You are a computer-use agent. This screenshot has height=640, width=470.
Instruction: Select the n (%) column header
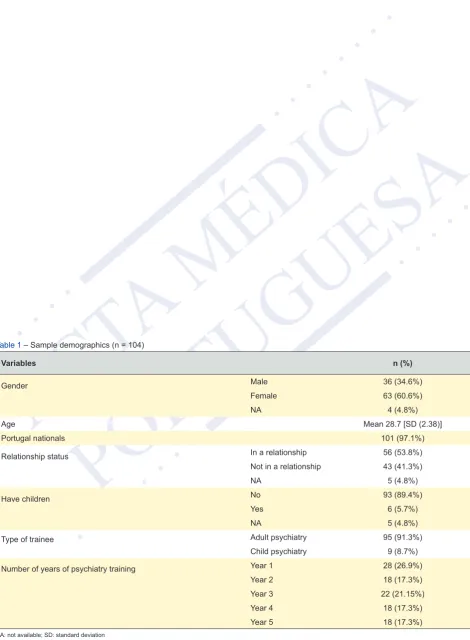pyautogui.click(x=402, y=363)
